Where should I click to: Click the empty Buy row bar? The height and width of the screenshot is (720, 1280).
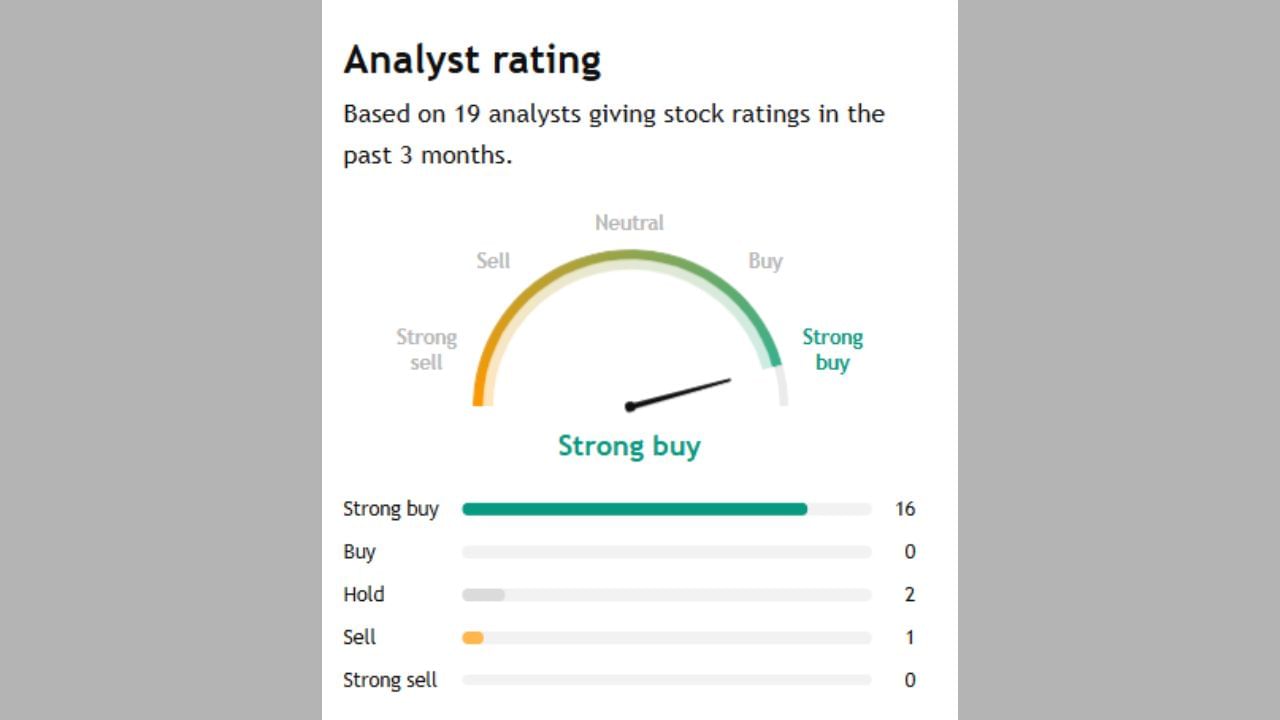pyautogui.click(x=666, y=552)
